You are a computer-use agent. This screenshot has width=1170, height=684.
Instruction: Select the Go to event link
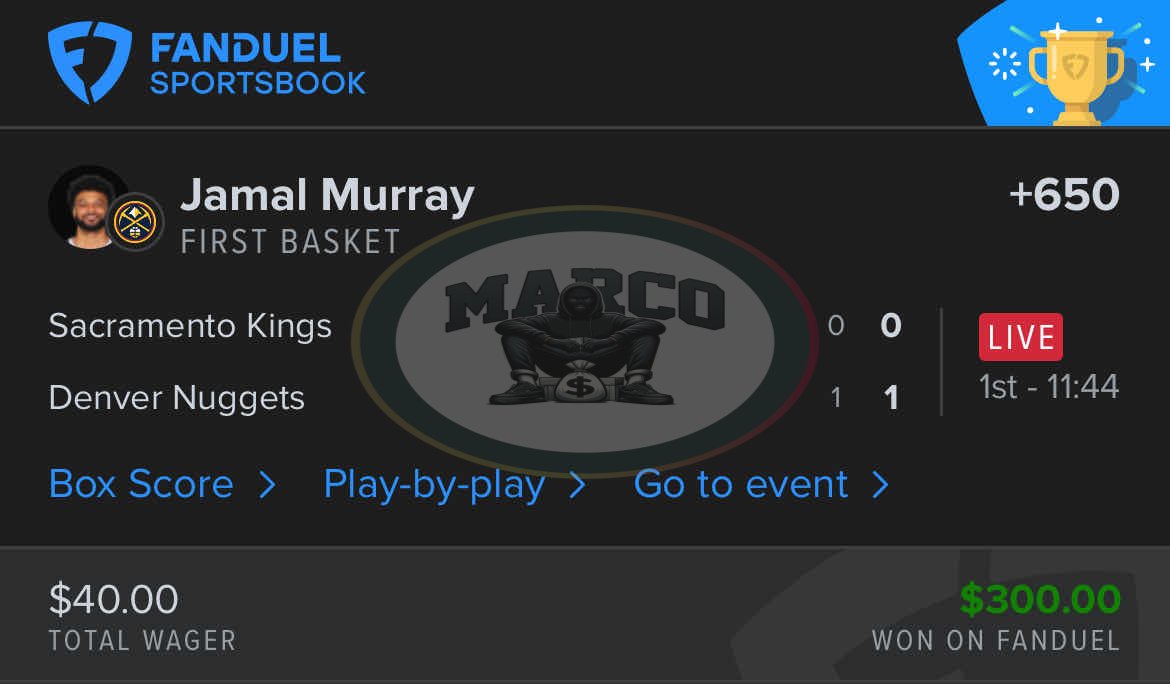741,484
